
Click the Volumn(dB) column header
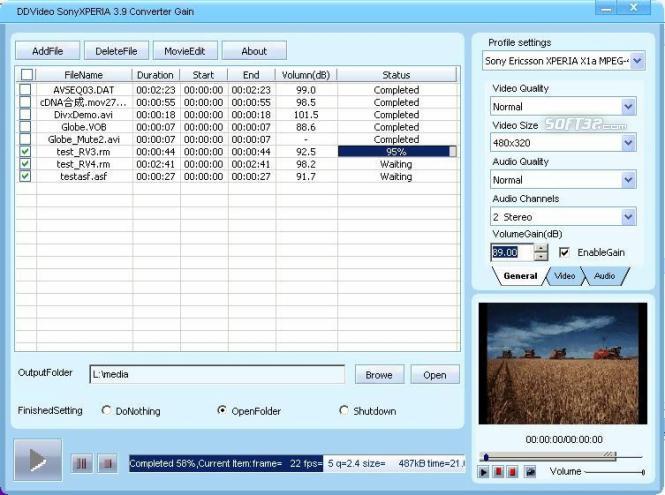pyautogui.click(x=306, y=75)
